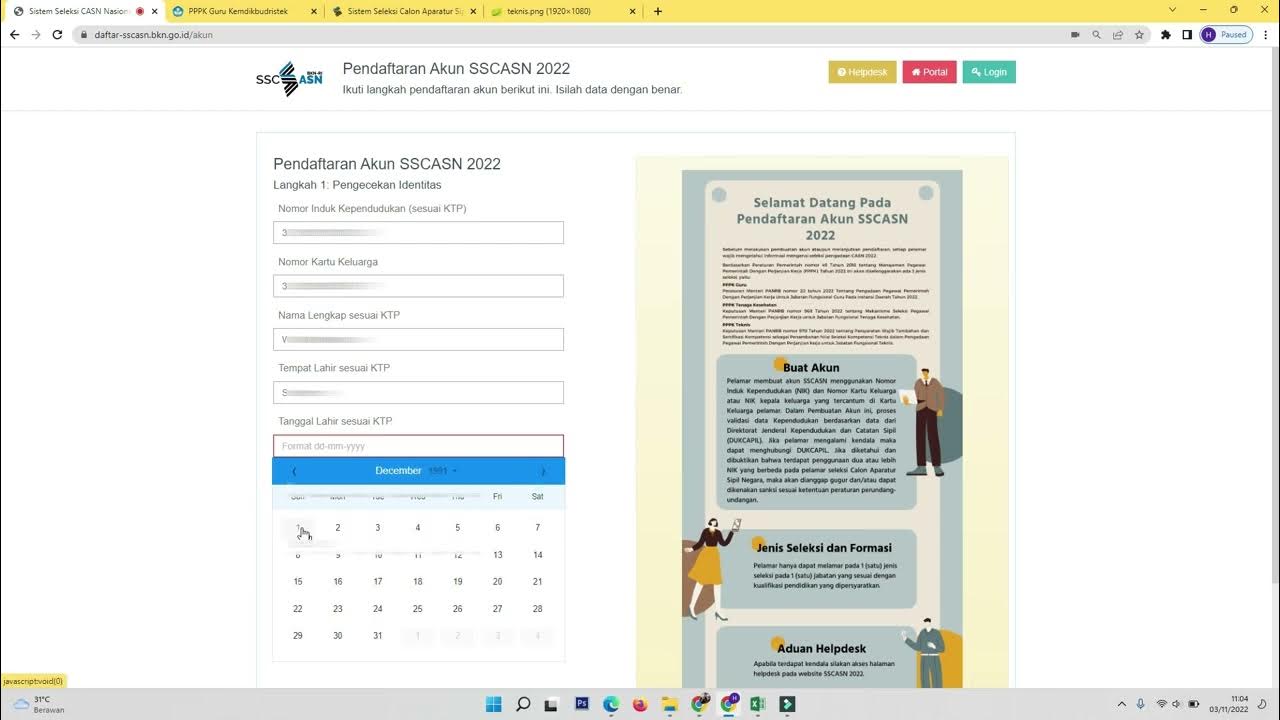Go to previous month in calendar
Screen dimensions: 1280x720
(x=294, y=471)
